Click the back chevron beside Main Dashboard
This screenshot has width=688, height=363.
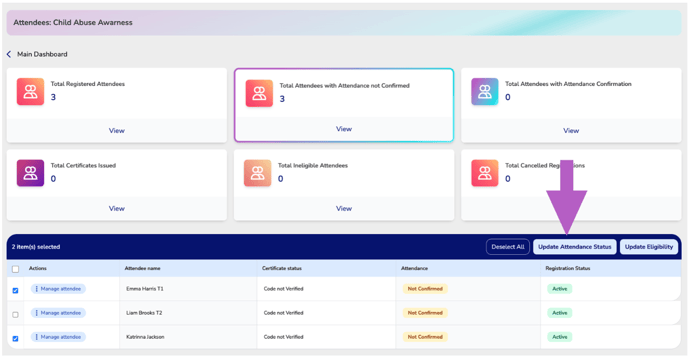tap(9, 54)
